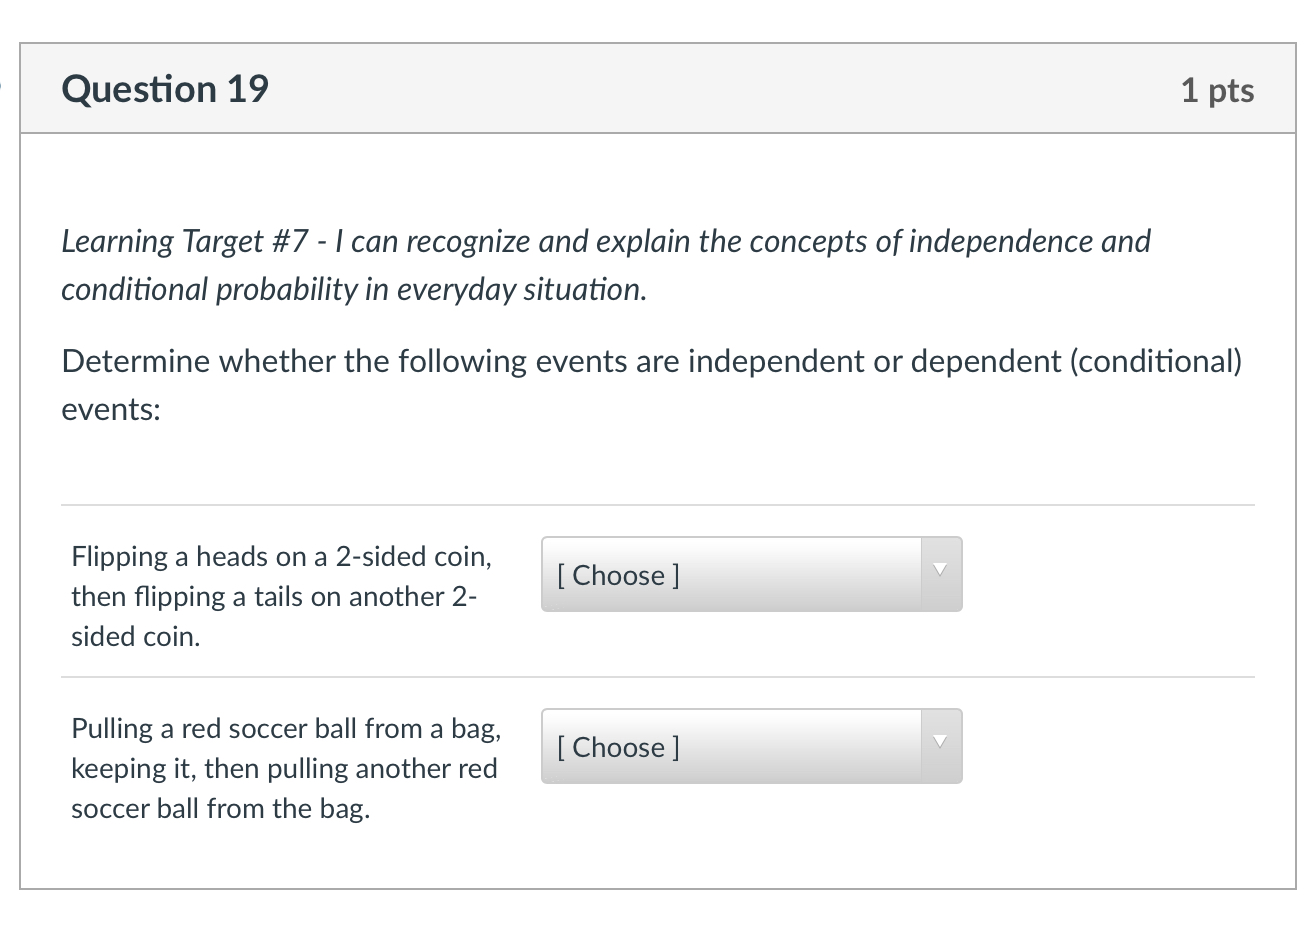The image size is (1311, 940).
Task: Expand the dropdown beside the coin flipping scenario
Action: [x=750, y=574]
